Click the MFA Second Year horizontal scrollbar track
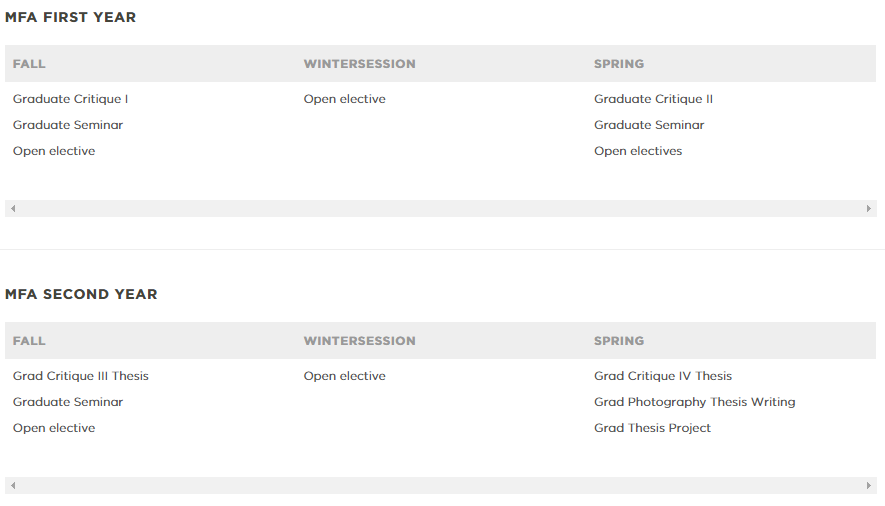Viewport: 885px width, 506px height. [441, 486]
